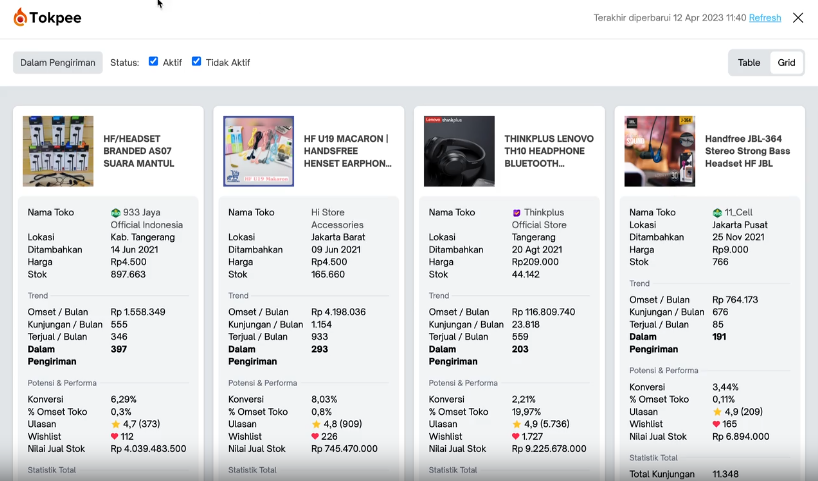Click the 933 Jaya store badge icon
Viewport: 818px width, 481px height.
pos(115,213)
